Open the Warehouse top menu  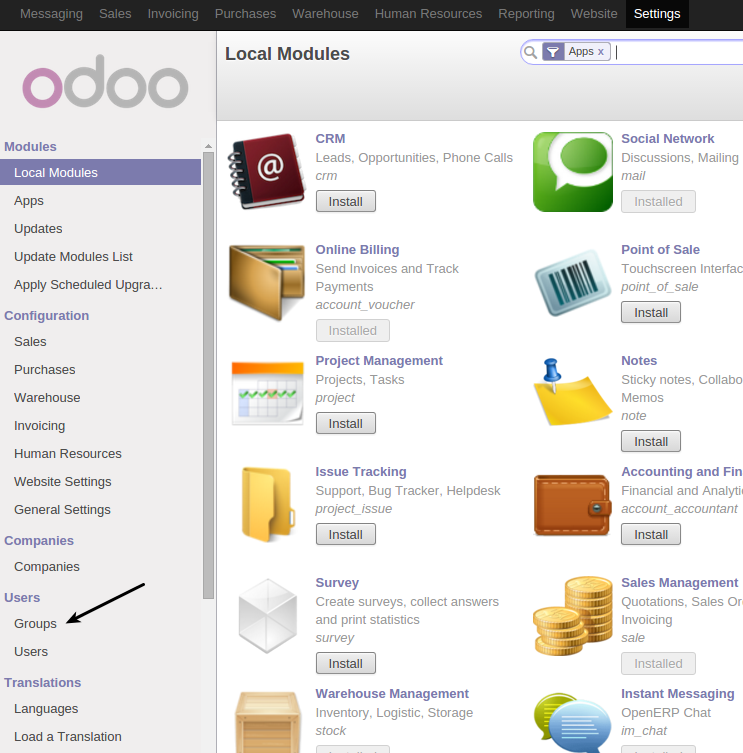pyautogui.click(x=325, y=14)
